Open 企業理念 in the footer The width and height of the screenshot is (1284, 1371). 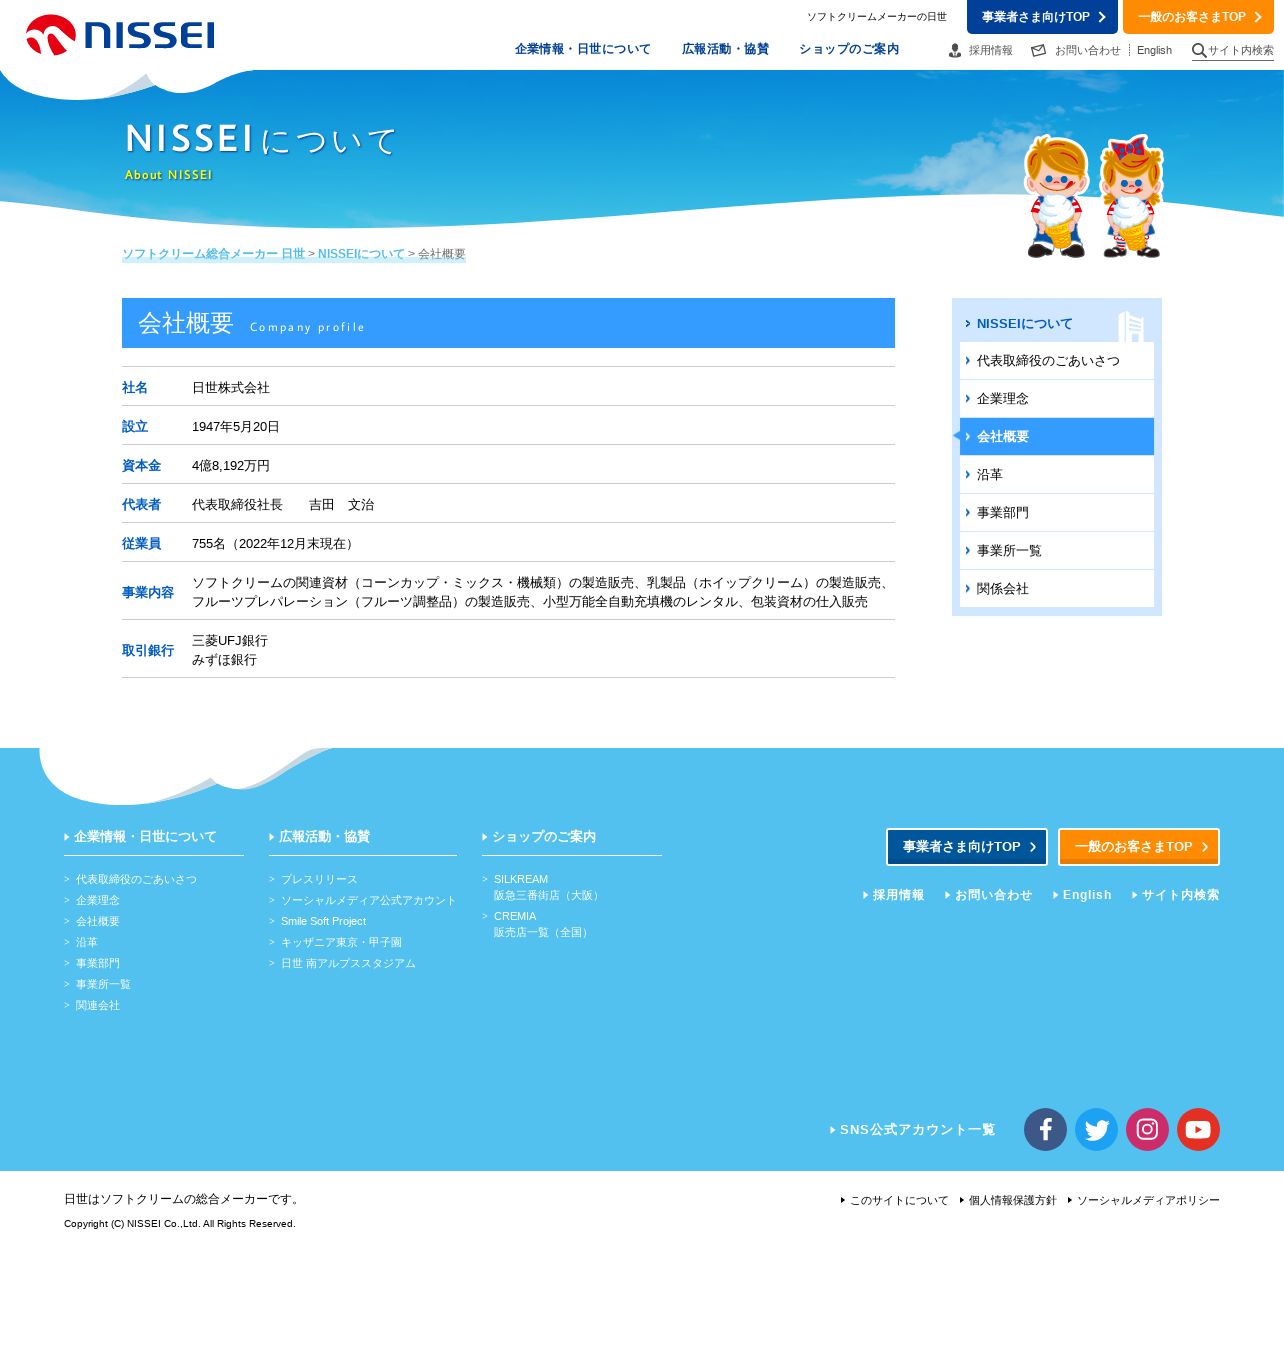(97, 901)
